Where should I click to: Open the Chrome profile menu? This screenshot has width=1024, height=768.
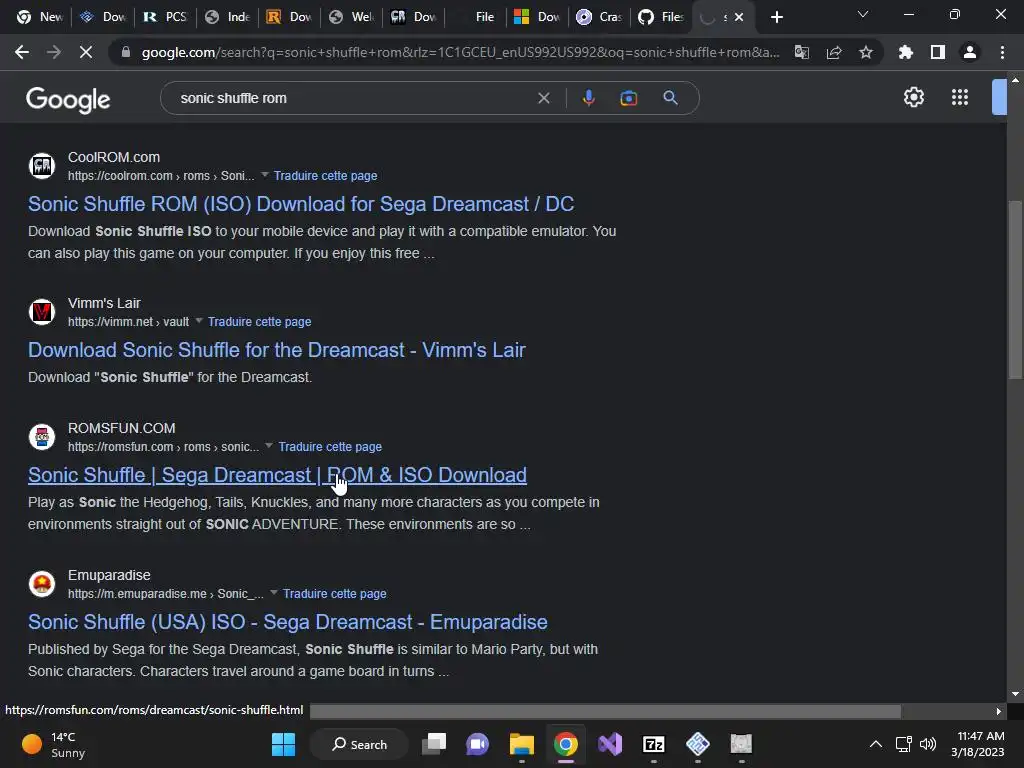coord(970,52)
